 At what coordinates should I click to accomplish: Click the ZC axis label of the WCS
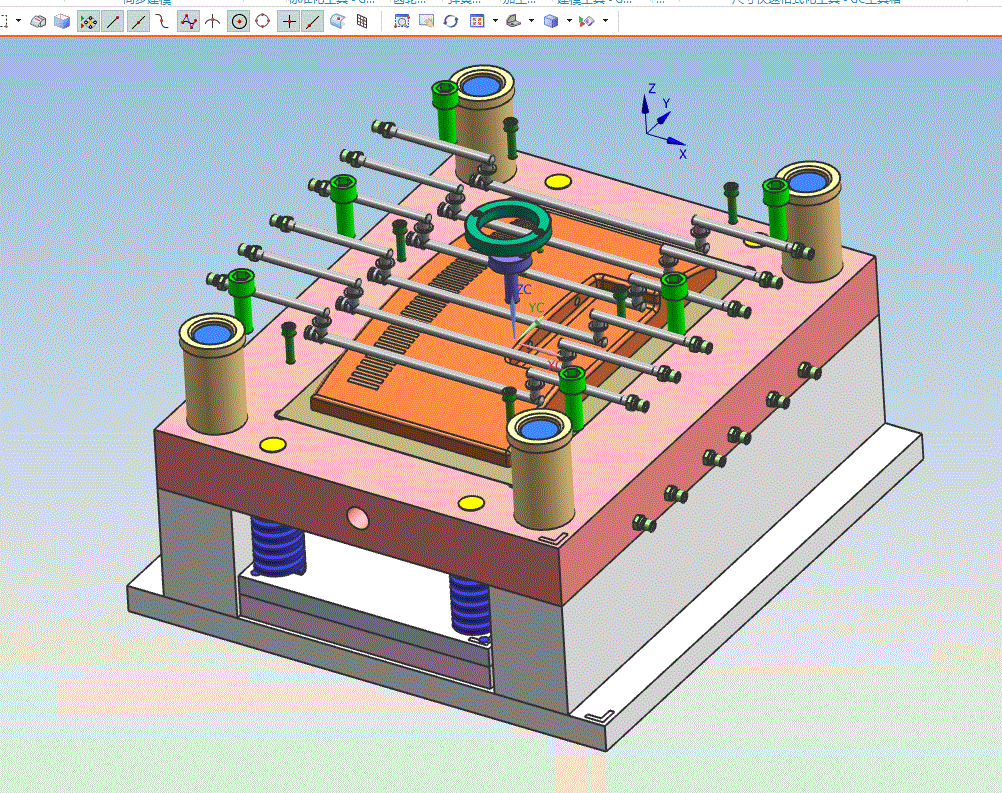point(523,289)
